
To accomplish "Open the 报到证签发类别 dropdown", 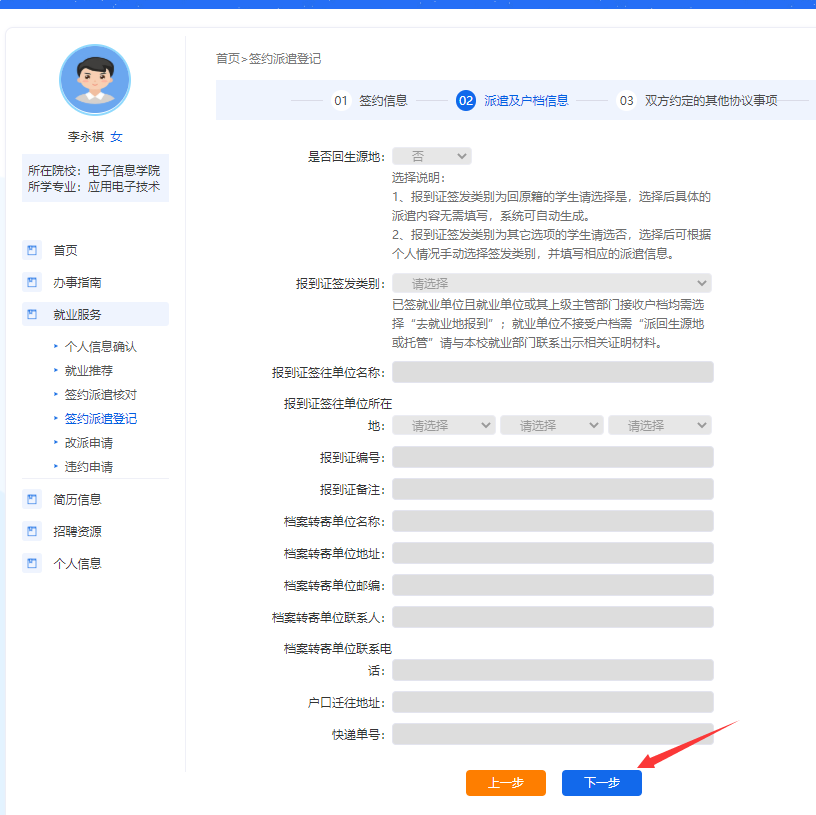I will click(x=551, y=283).
